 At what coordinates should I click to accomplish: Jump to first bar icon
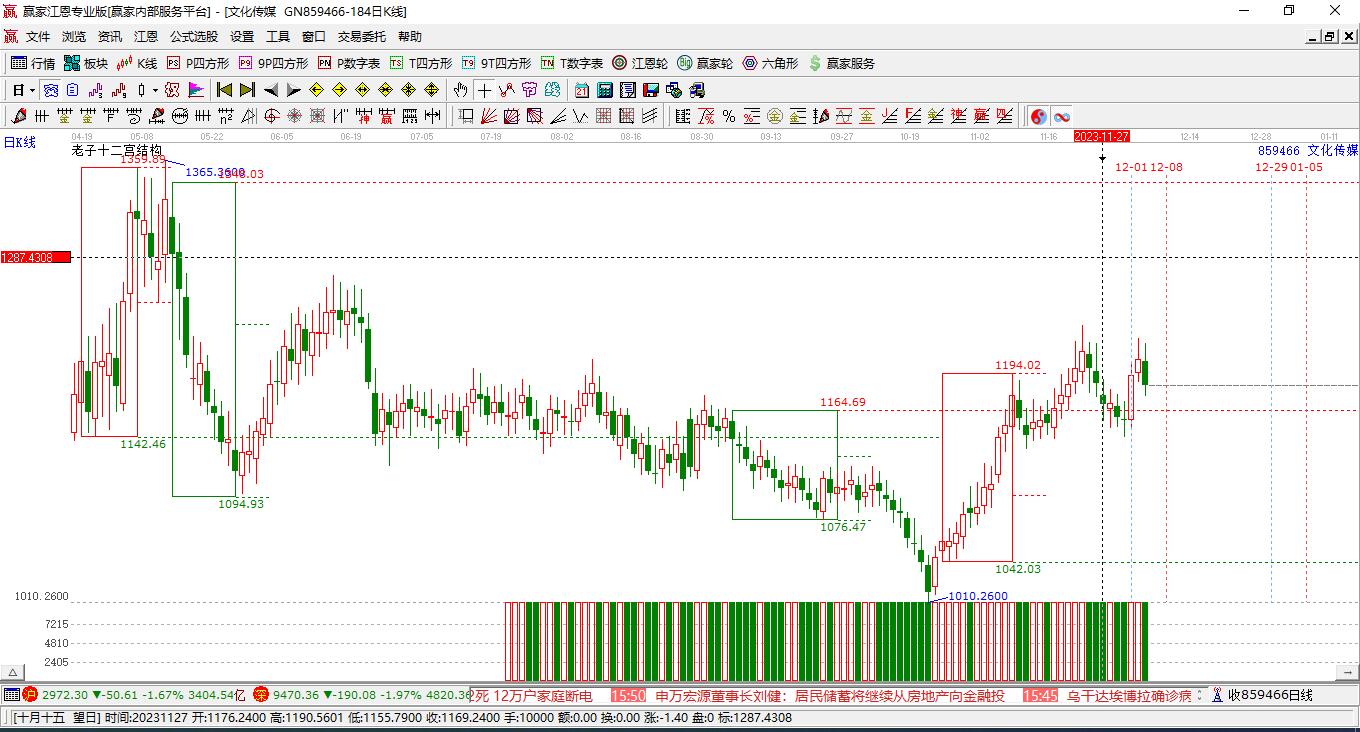tap(224, 90)
